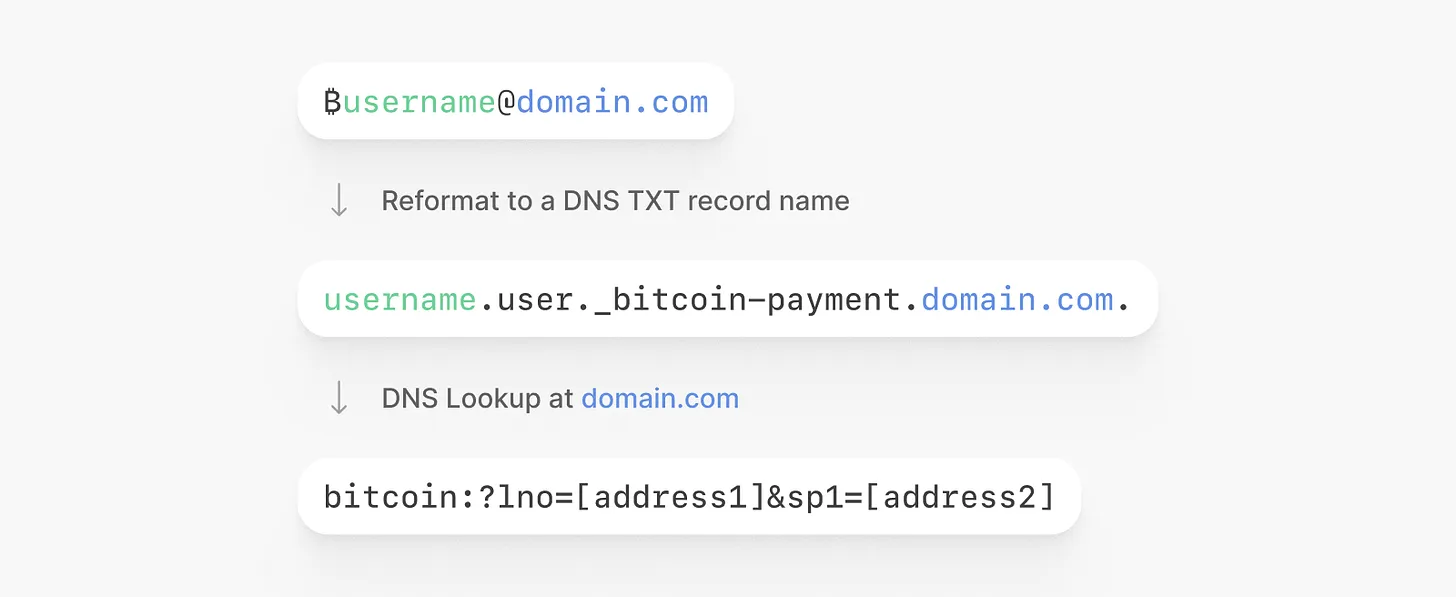Click the down arrow beside Reformat text
Image resolution: width=1456 pixels, height=597 pixels.
coord(339,200)
